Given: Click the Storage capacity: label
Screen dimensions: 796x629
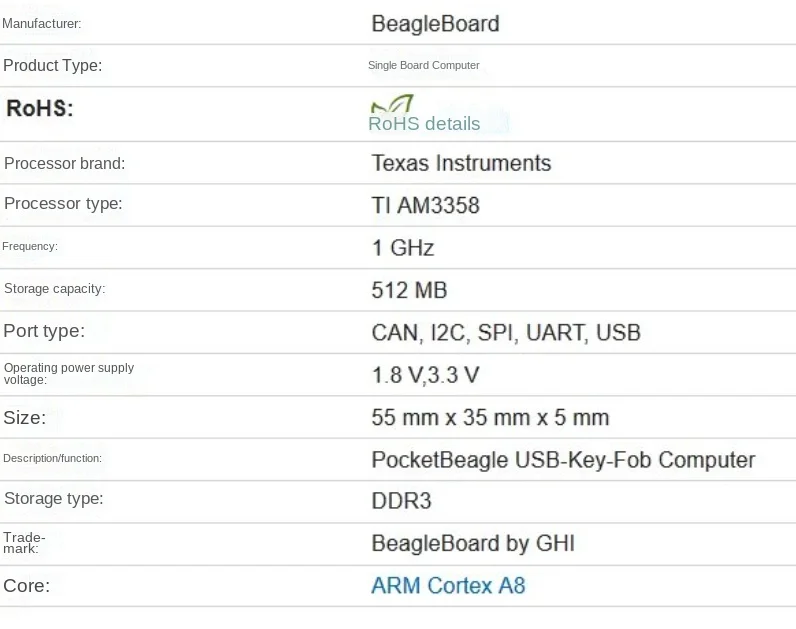Looking at the screenshot, I should 54,288.
